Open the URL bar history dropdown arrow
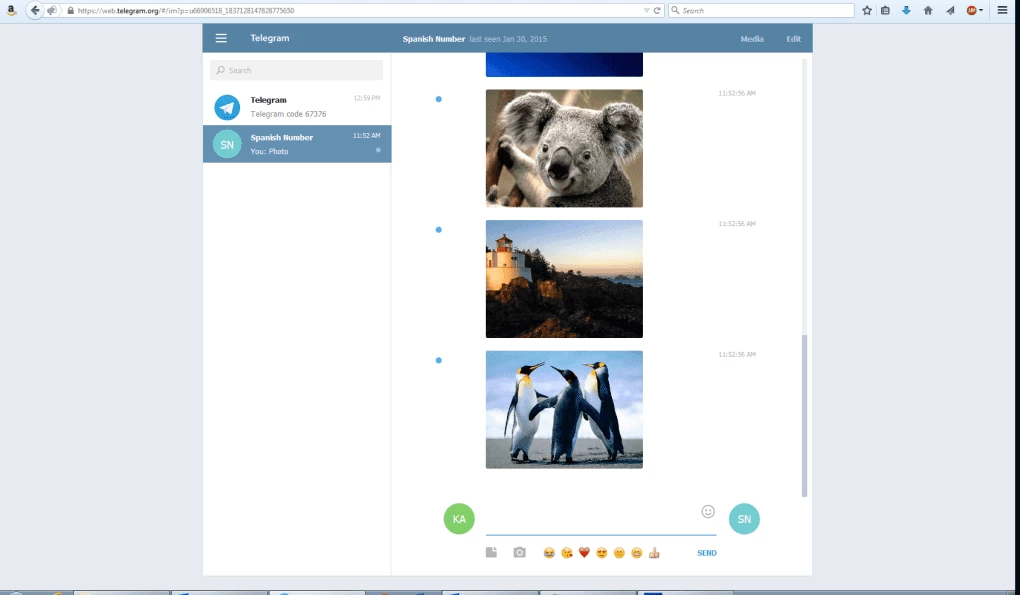The height and width of the screenshot is (595, 1020). (x=646, y=10)
